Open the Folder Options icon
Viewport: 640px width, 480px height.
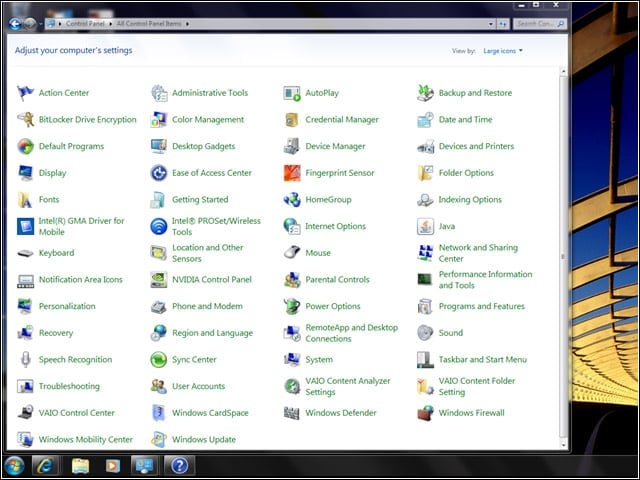coord(425,173)
